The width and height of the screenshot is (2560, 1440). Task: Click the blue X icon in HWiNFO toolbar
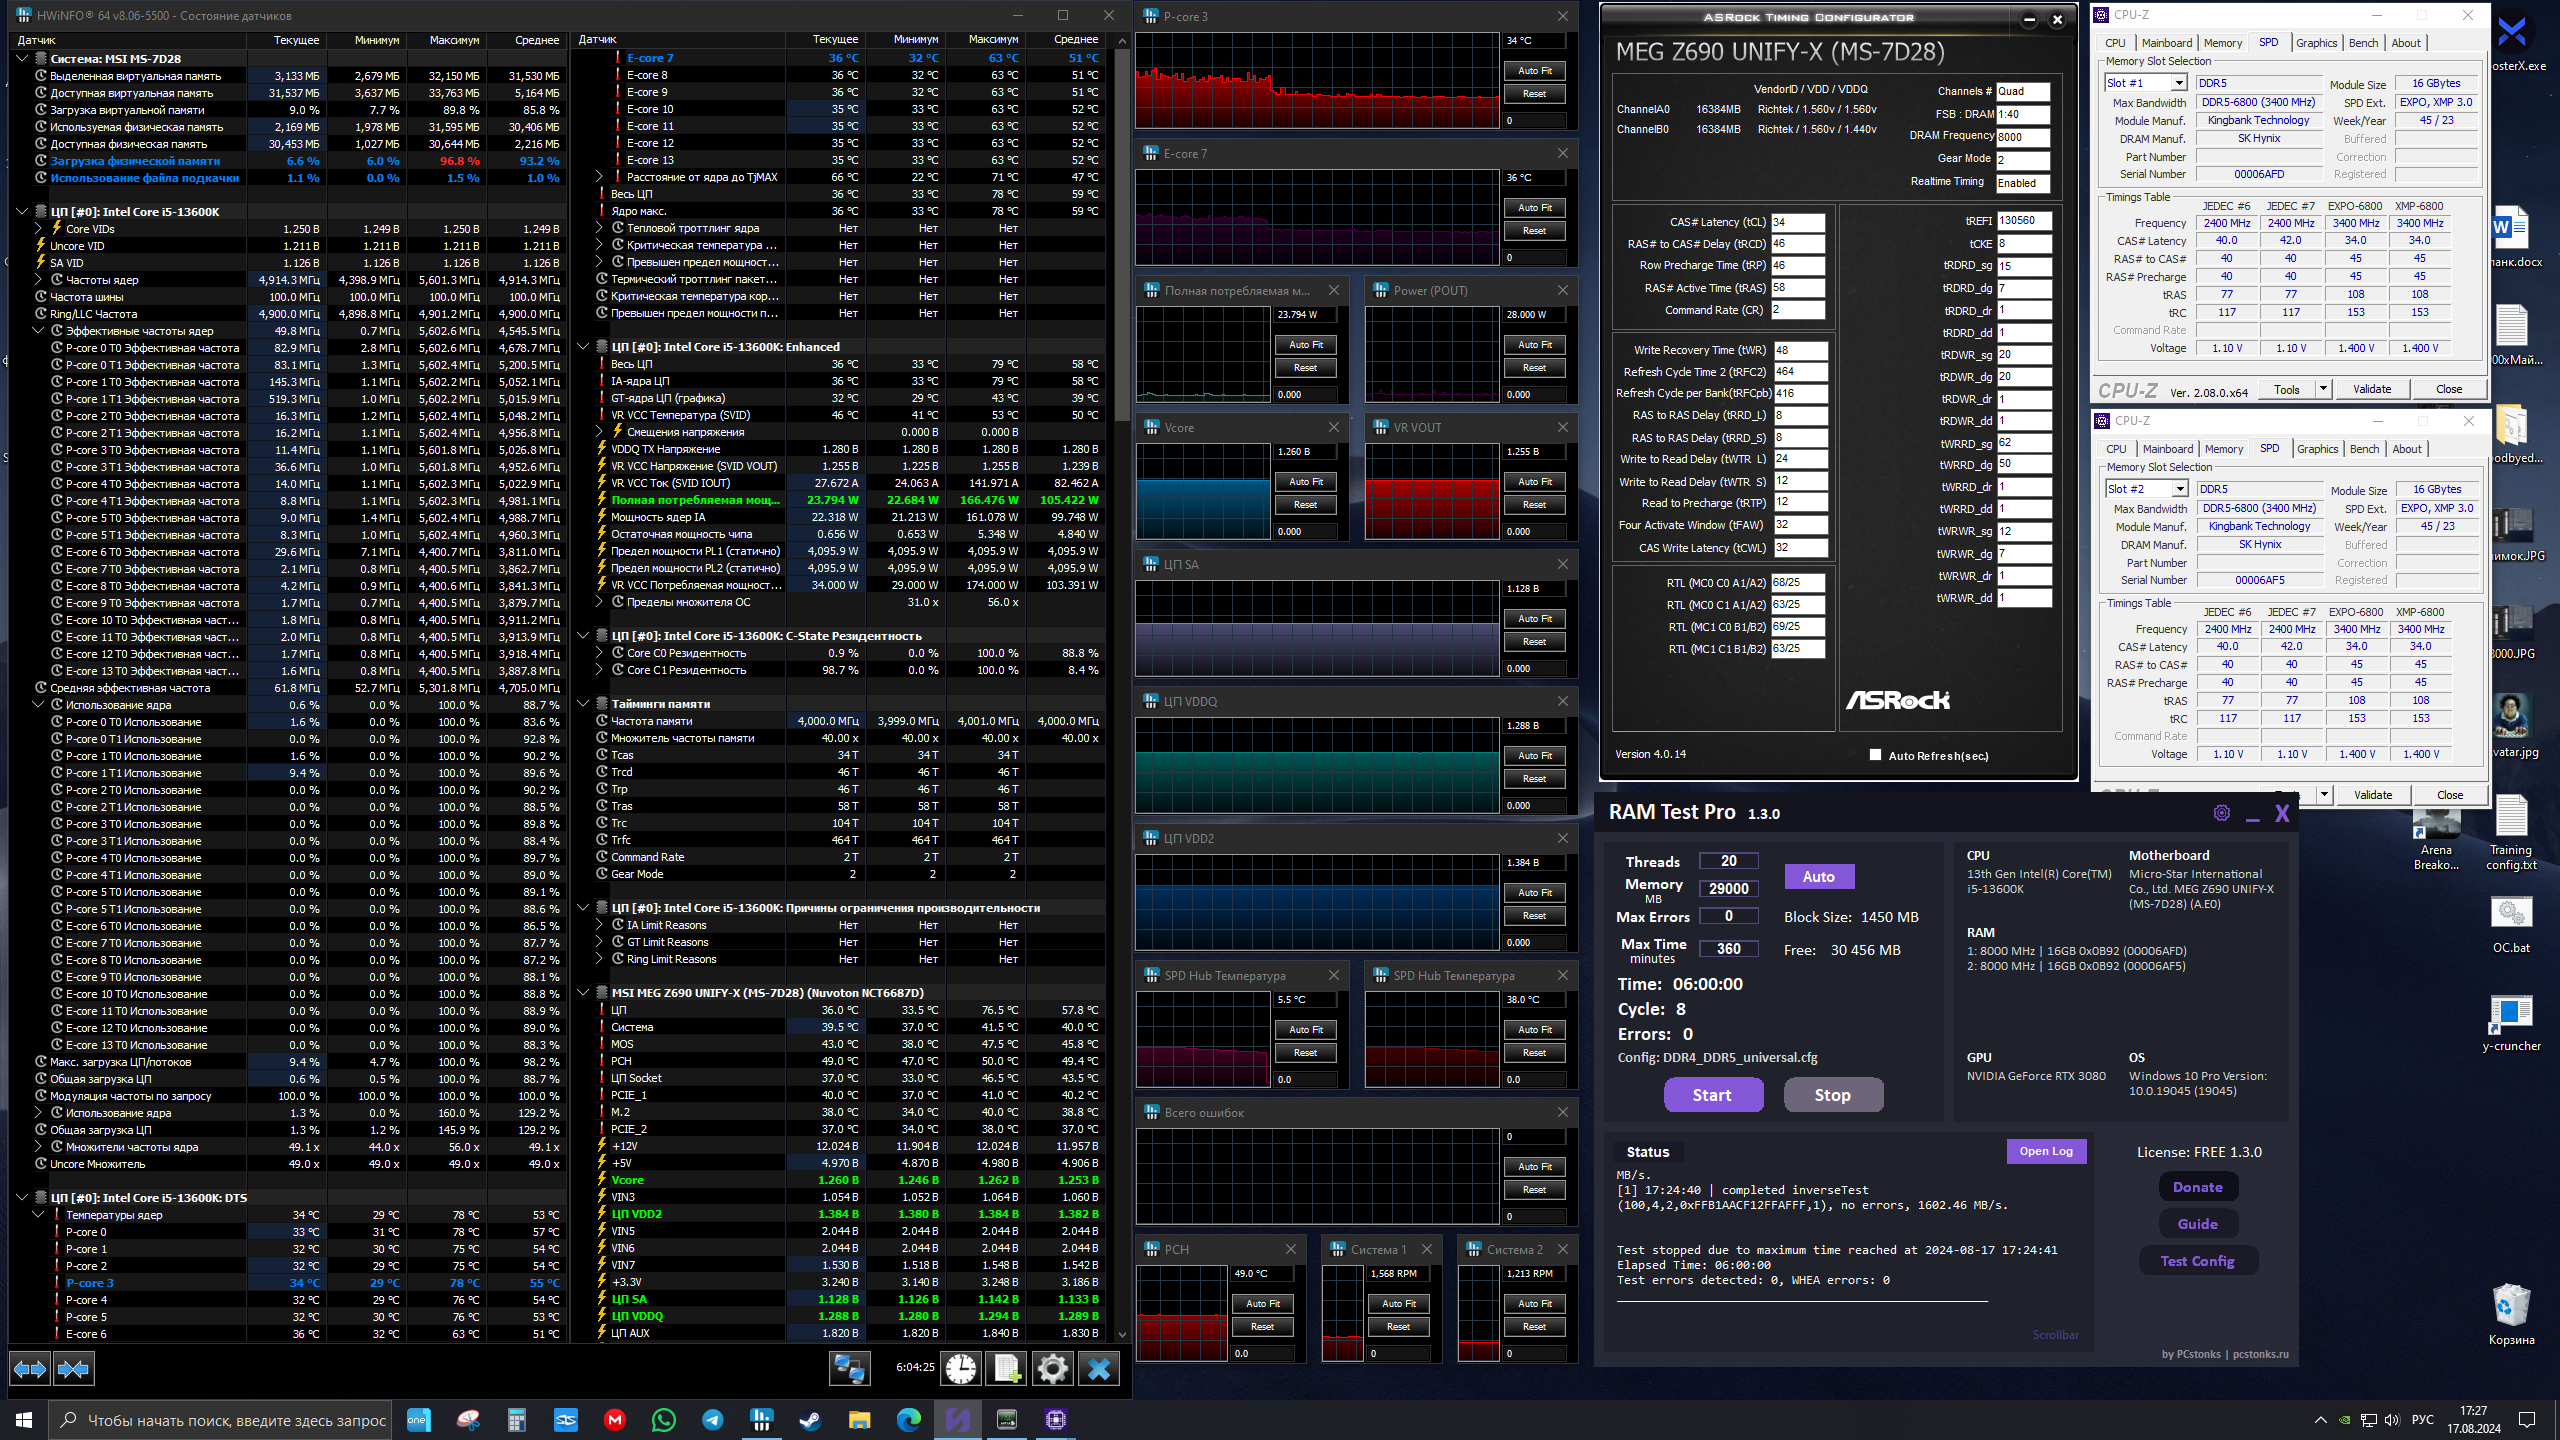click(x=1098, y=1368)
